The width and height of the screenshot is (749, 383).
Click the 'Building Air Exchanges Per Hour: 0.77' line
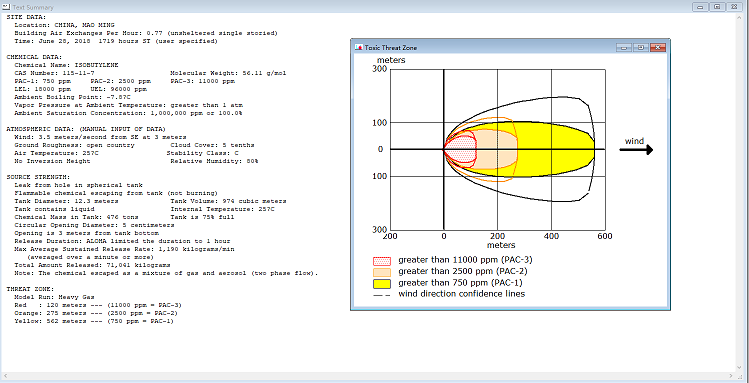point(146,33)
